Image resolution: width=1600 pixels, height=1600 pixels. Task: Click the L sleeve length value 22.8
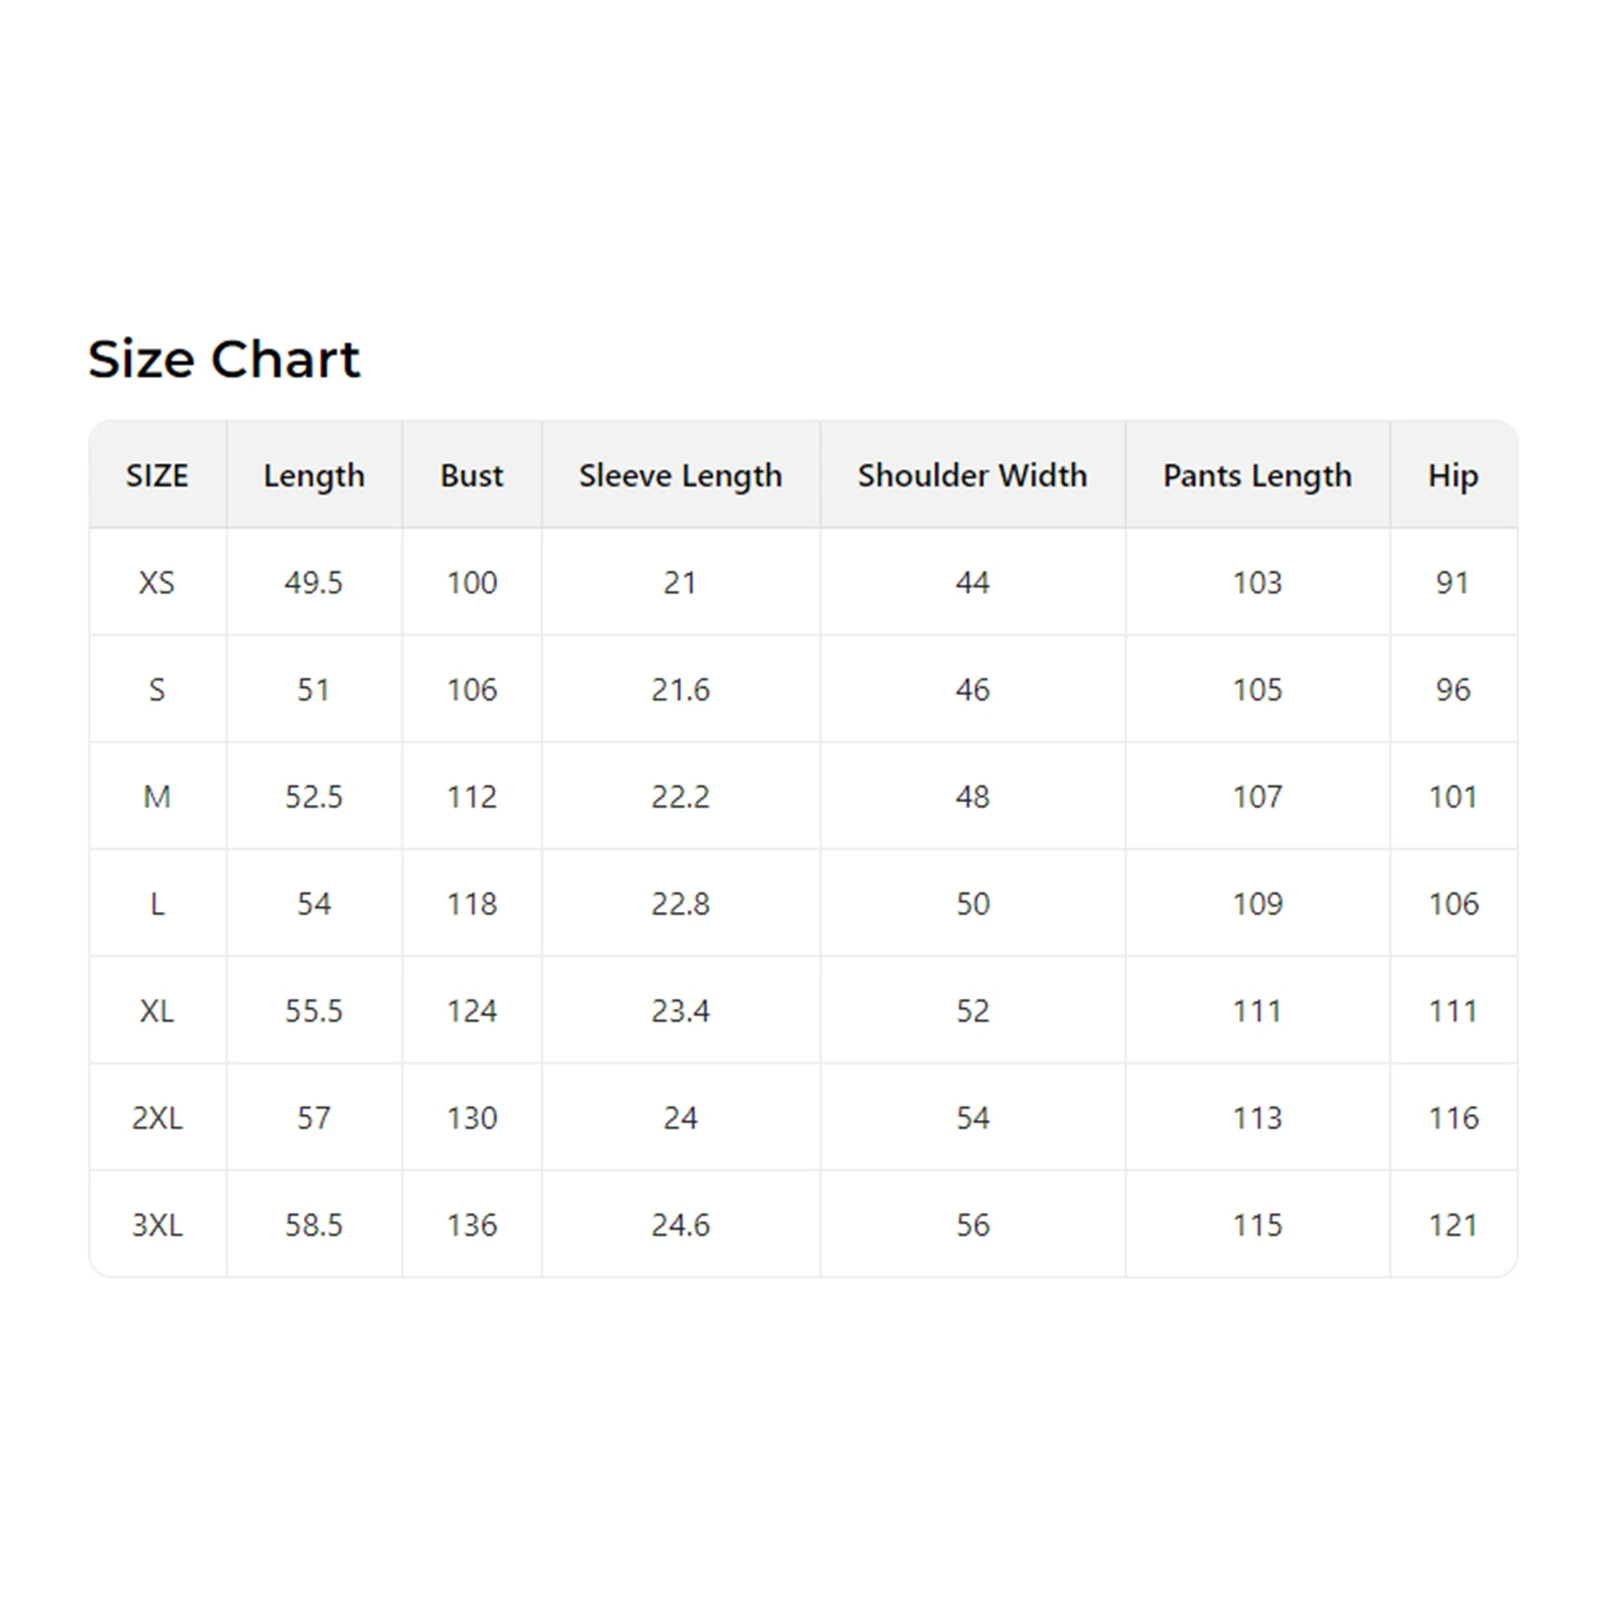pyautogui.click(x=680, y=903)
